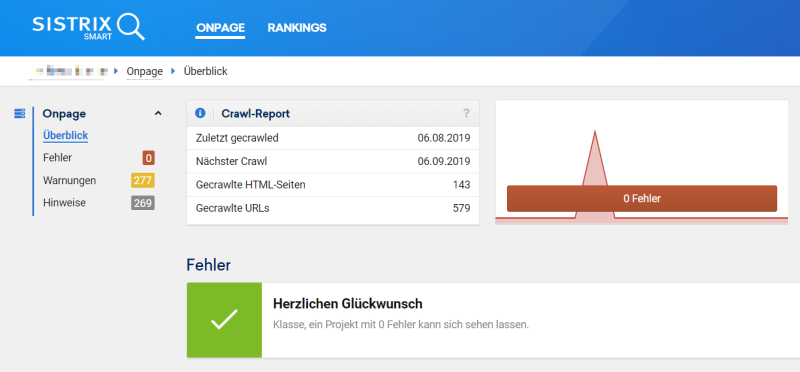Open the sidebar list menu icon
Screen dimensions: 800x372
coord(19,113)
